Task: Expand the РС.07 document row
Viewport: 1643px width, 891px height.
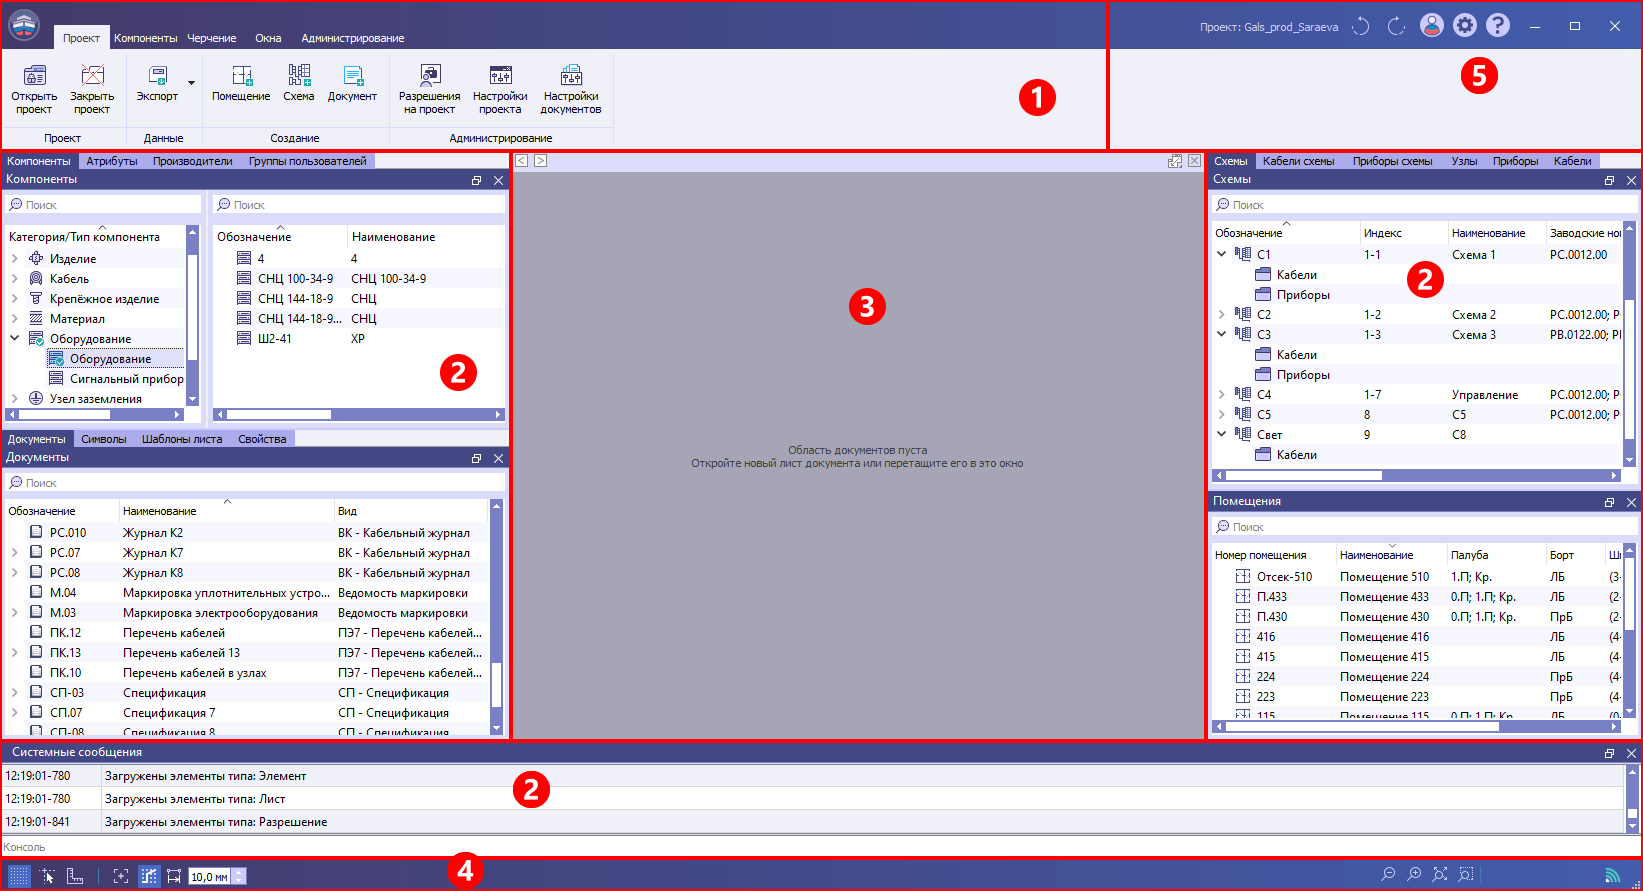Action: pyautogui.click(x=14, y=552)
